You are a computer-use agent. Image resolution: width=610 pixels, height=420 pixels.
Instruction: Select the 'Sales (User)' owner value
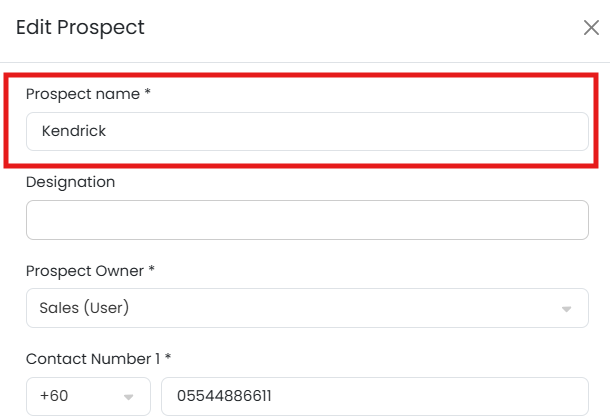(x=84, y=308)
